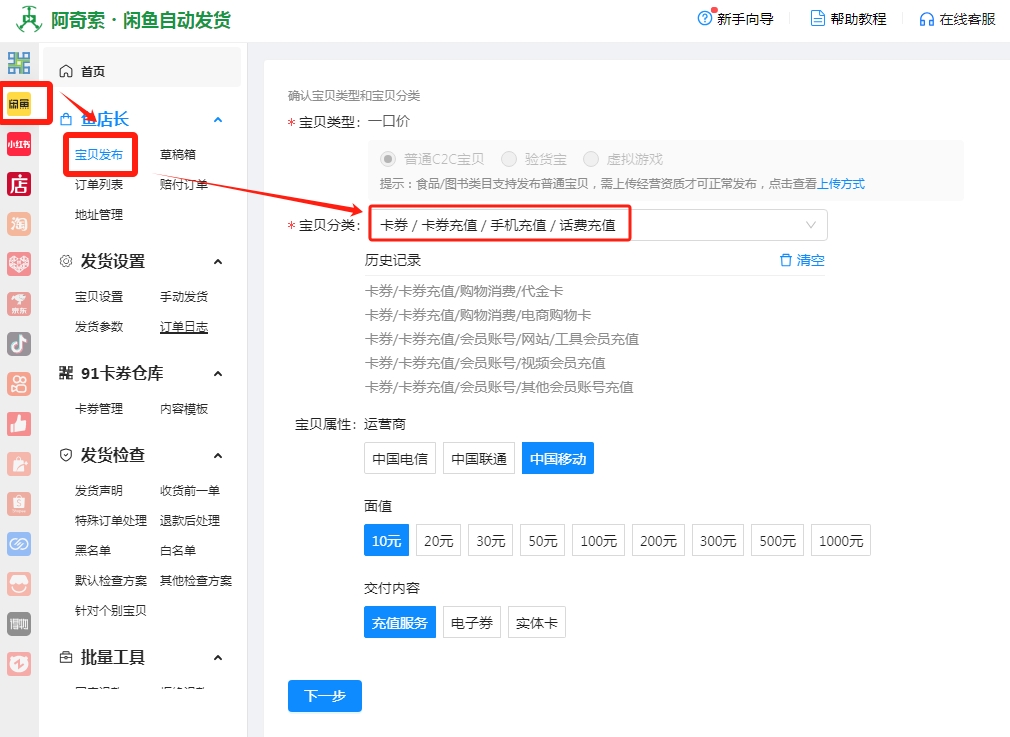Select the 20元 face value
Viewport: 1010px width, 737px height.
[439, 541]
